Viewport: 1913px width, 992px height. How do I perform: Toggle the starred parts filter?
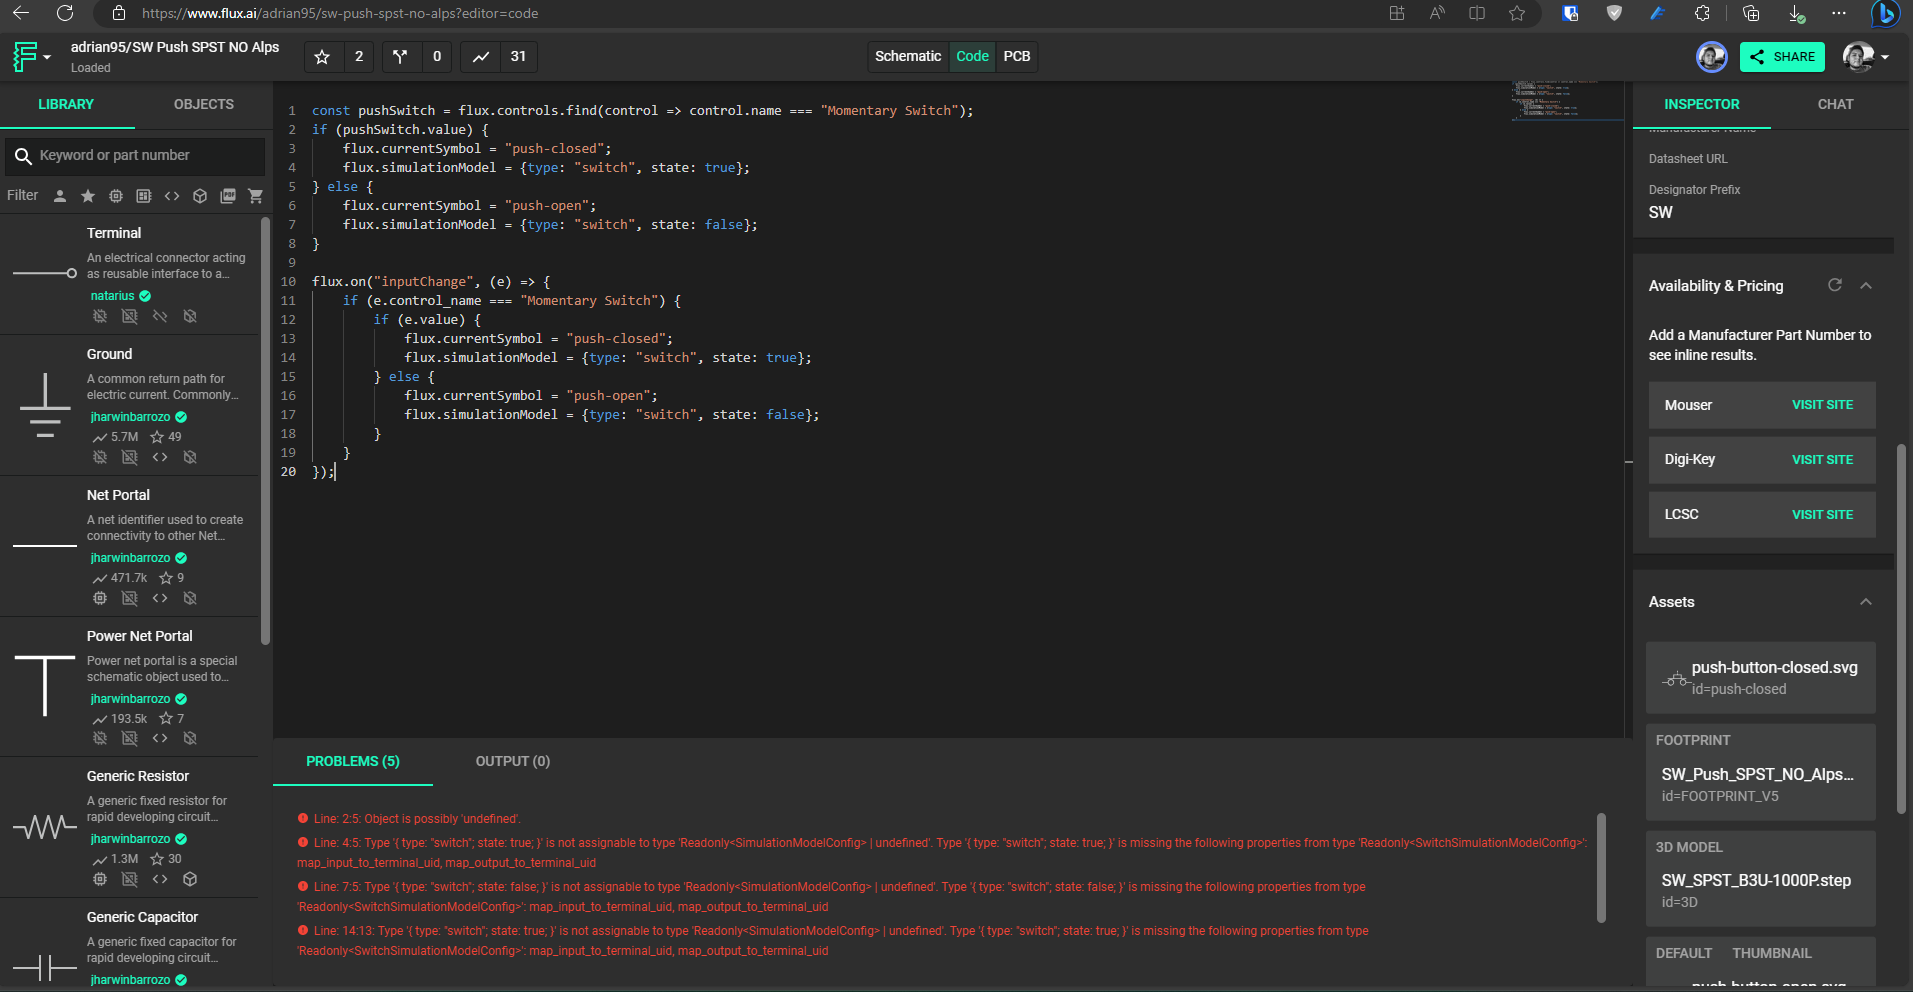click(88, 196)
